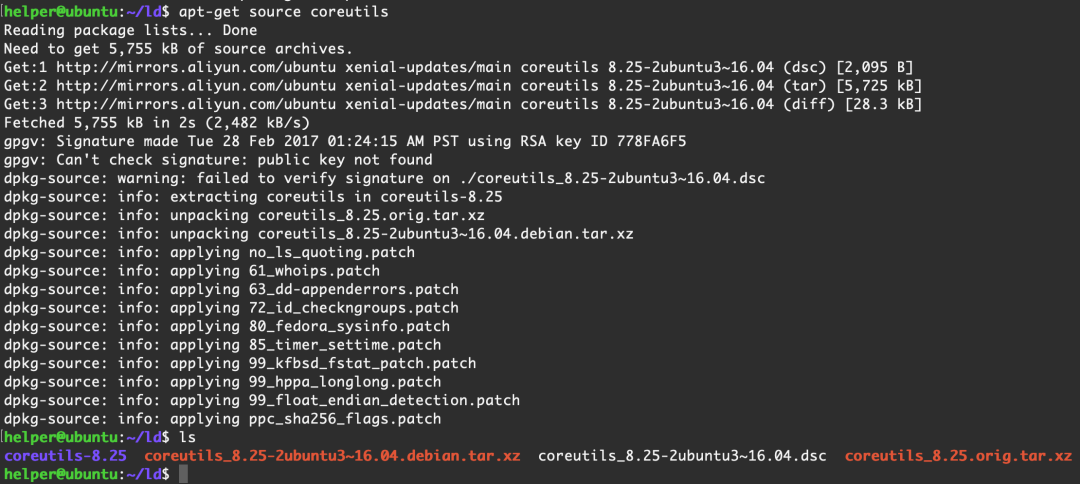Click the red coreutils_8.25.orig.tar.xz file in ls output
Viewport: 1080px width, 484px height.
pos(958,456)
